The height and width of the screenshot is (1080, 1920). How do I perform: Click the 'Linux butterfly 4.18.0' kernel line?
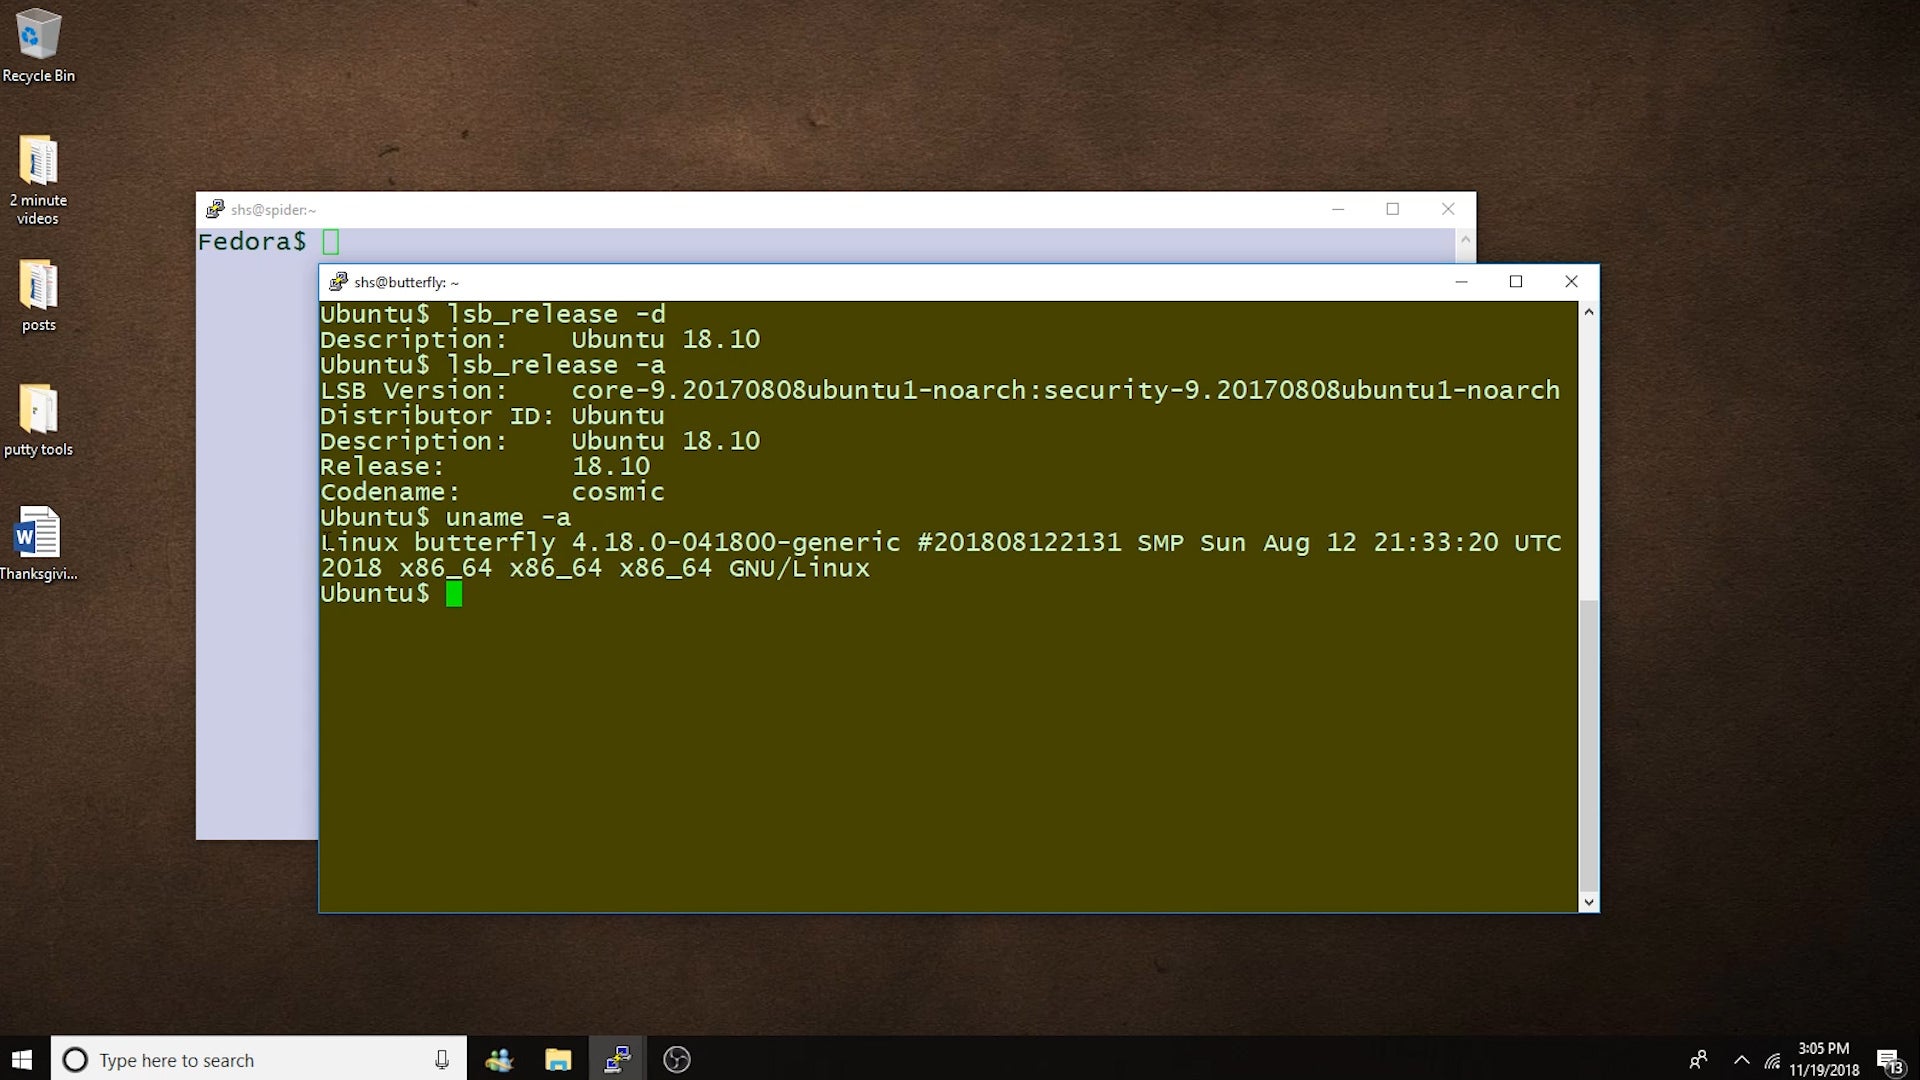pyautogui.click(x=940, y=542)
